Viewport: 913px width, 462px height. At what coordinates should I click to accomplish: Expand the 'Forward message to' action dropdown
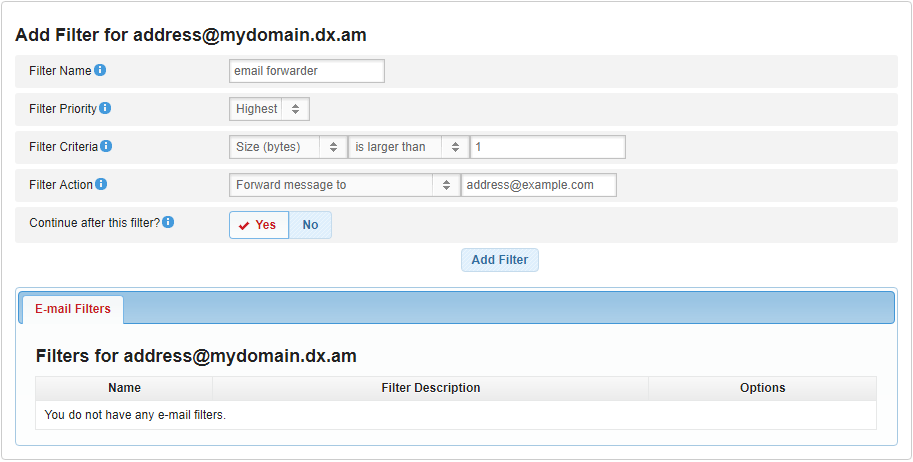point(344,185)
